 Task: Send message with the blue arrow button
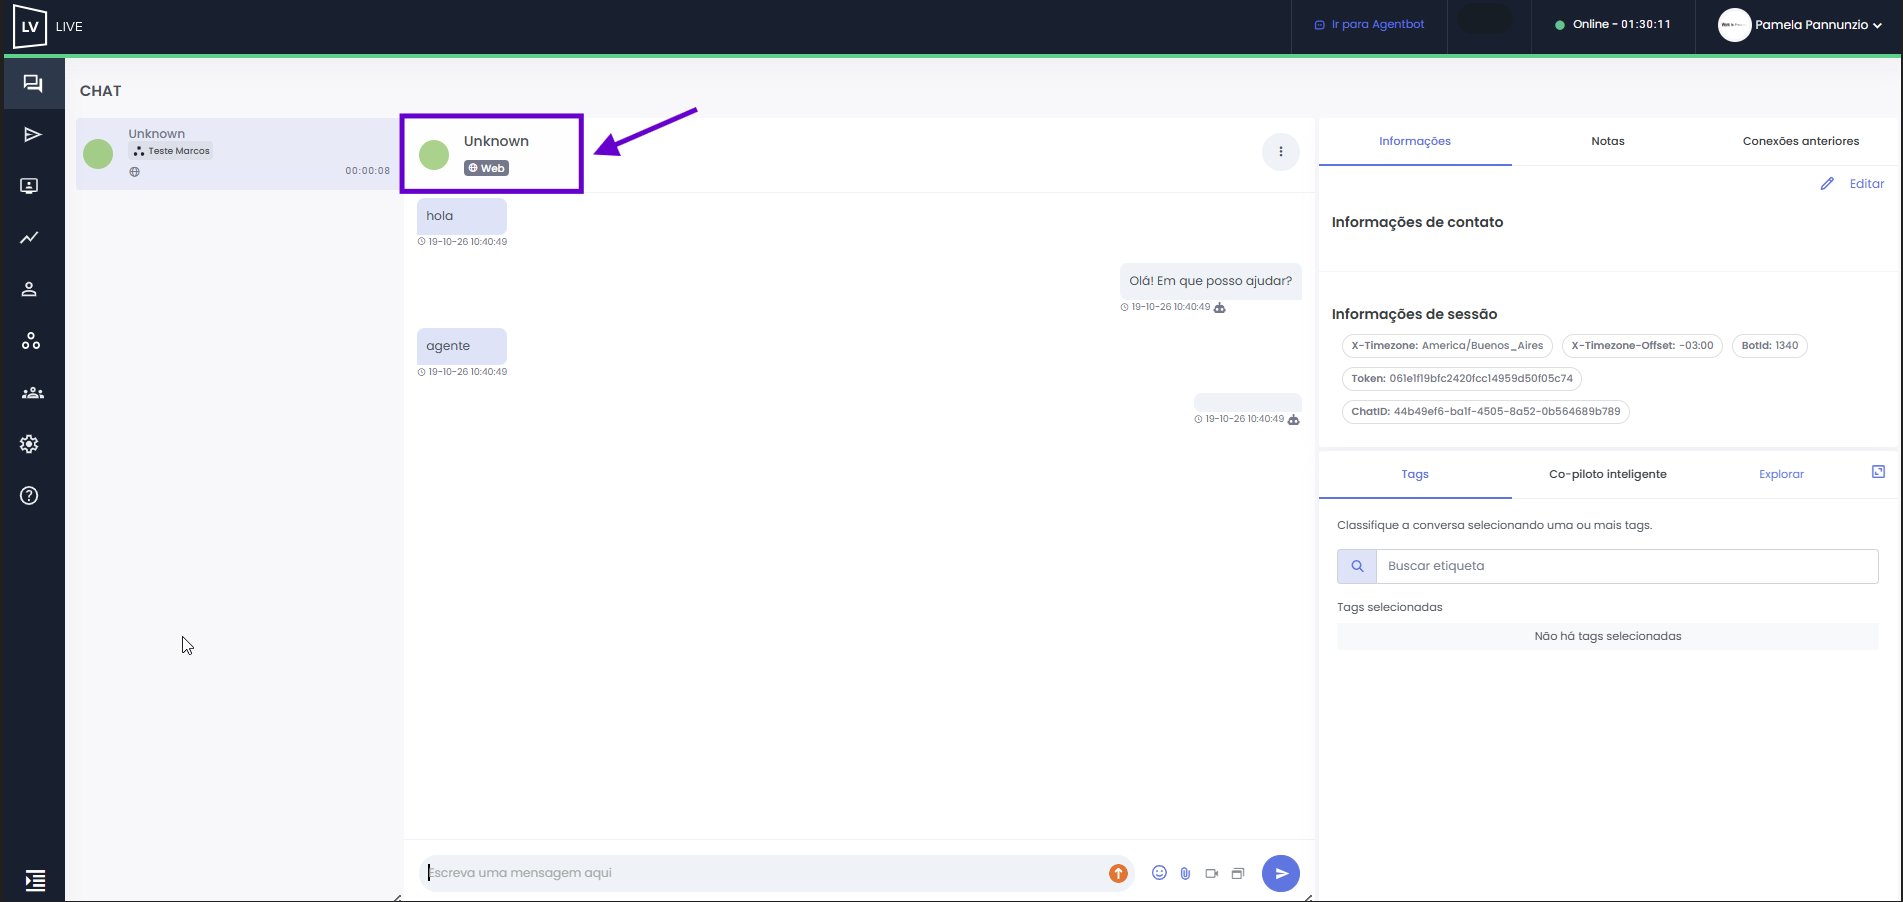[x=1281, y=873]
